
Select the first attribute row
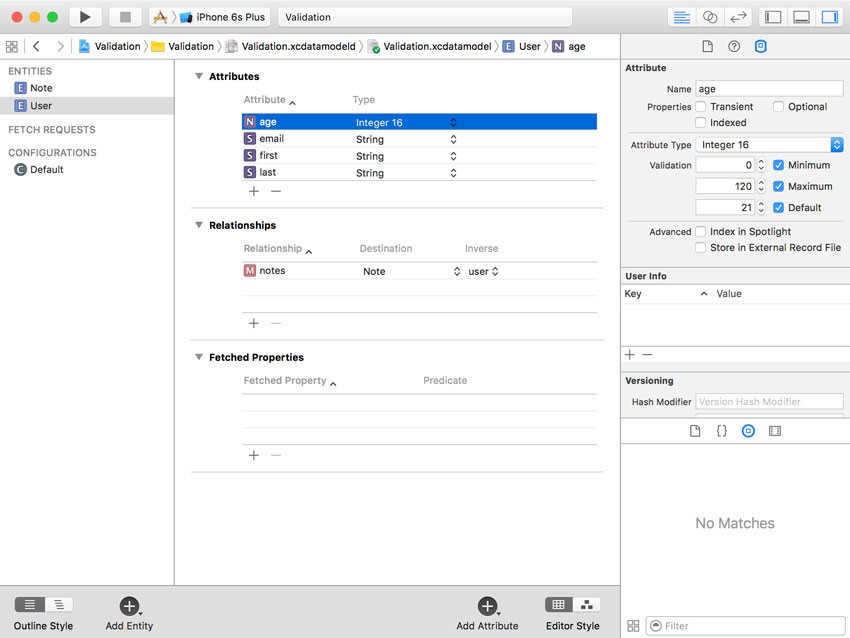click(x=419, y=156)
